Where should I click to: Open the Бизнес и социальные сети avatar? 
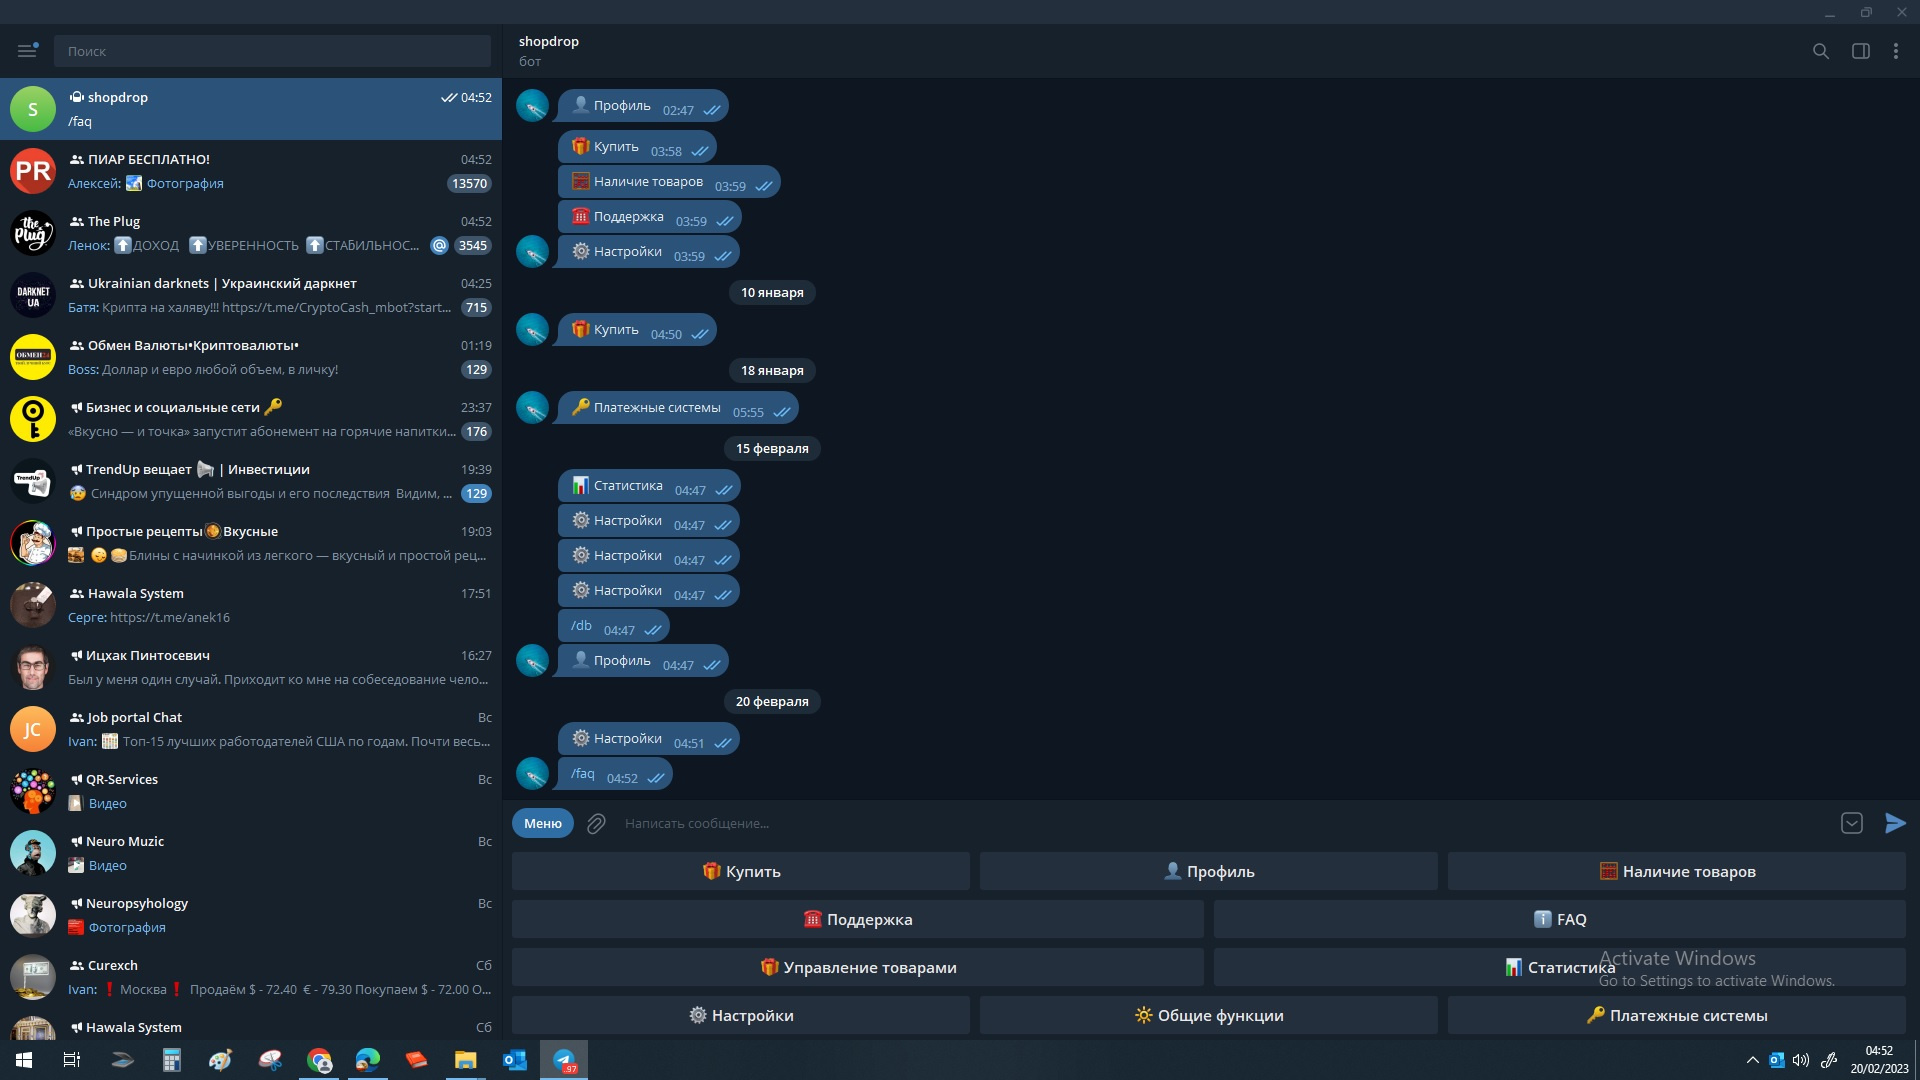33,419
